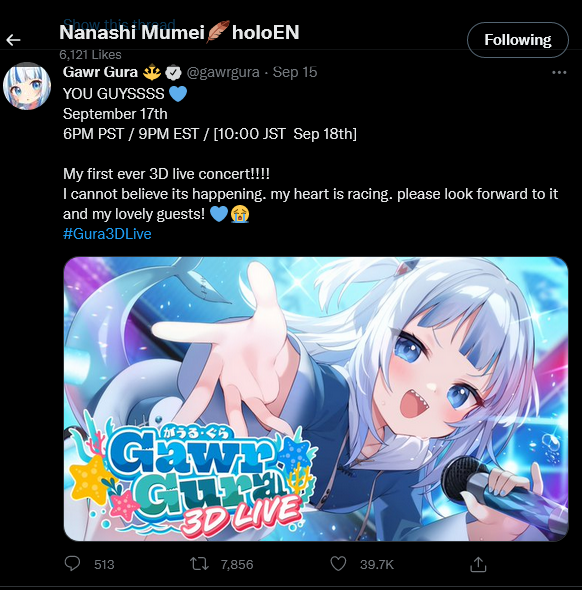Image resolution: width=582 pixels, height=590 pixels.
Task: Go back using the left arrow
Action: (x=13, y=40)
